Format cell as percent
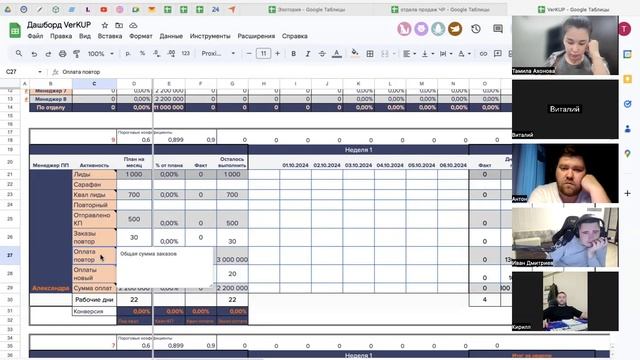Image resolution: width=640 pixels, height=360 pixels. coord(142,53)
